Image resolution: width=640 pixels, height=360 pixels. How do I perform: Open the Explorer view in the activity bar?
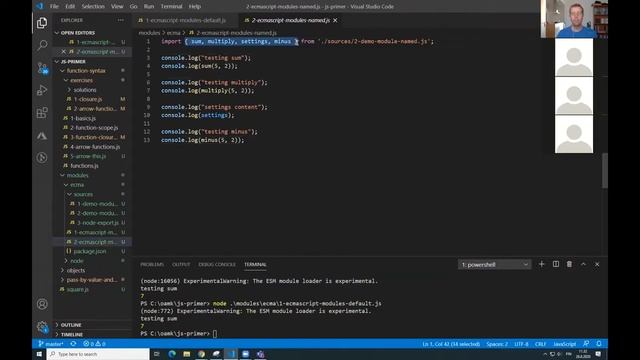[42, 23]
